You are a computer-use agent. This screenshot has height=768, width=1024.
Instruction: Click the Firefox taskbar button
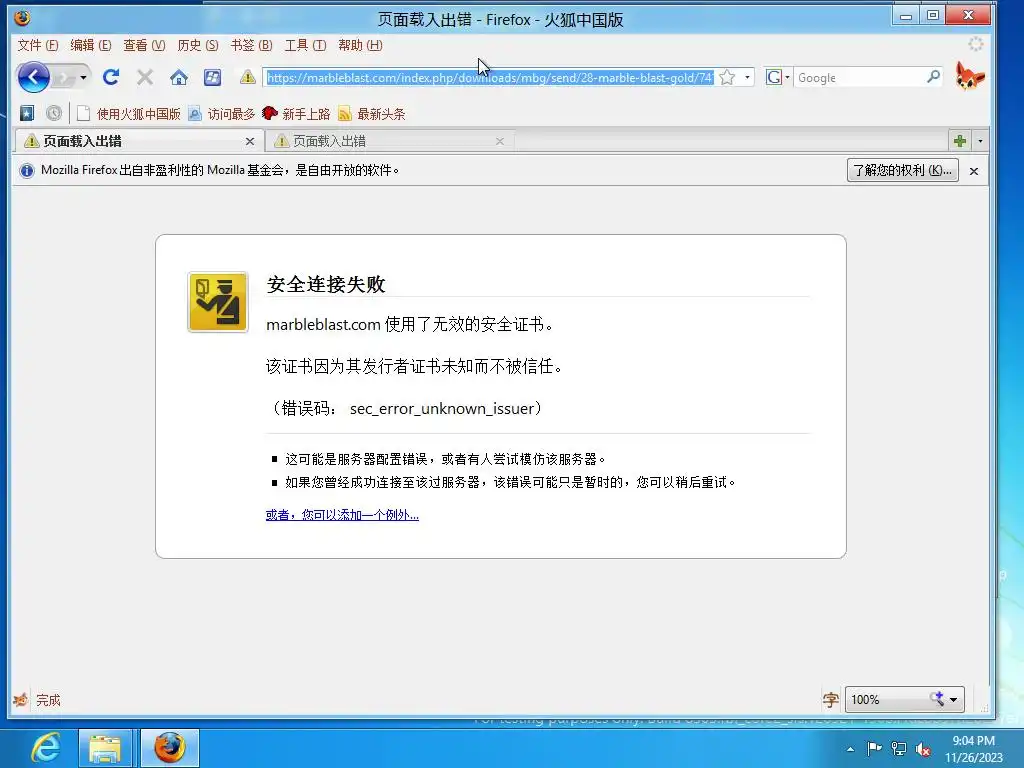tap(170, 748)
